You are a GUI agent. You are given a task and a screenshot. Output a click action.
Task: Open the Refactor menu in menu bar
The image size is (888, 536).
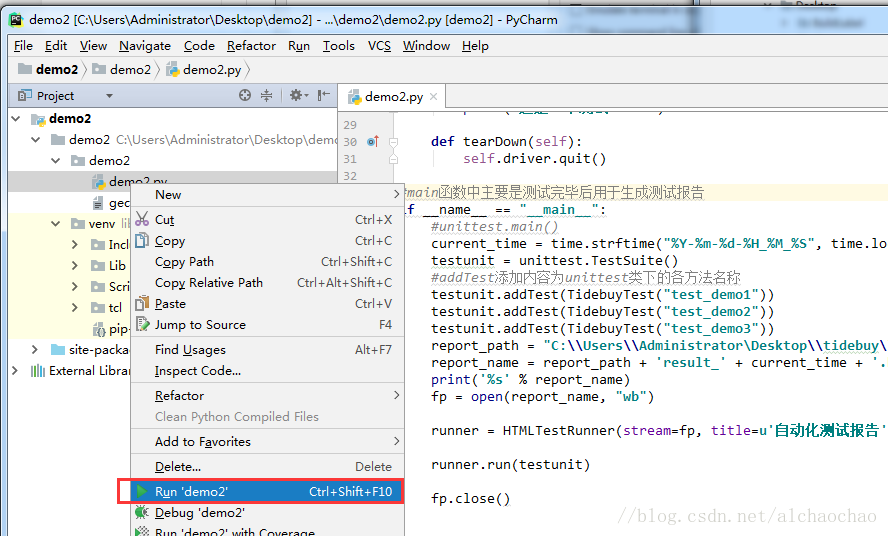tap(251, 46)
